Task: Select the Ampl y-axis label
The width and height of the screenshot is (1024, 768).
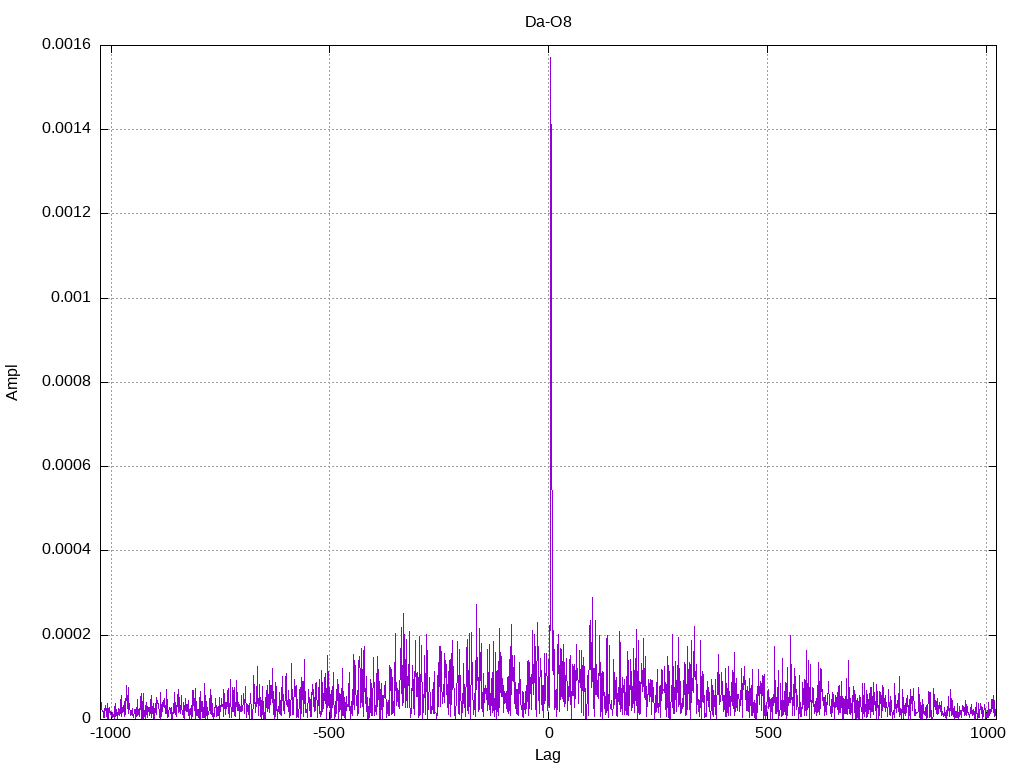Action: (x=12, y=382)
